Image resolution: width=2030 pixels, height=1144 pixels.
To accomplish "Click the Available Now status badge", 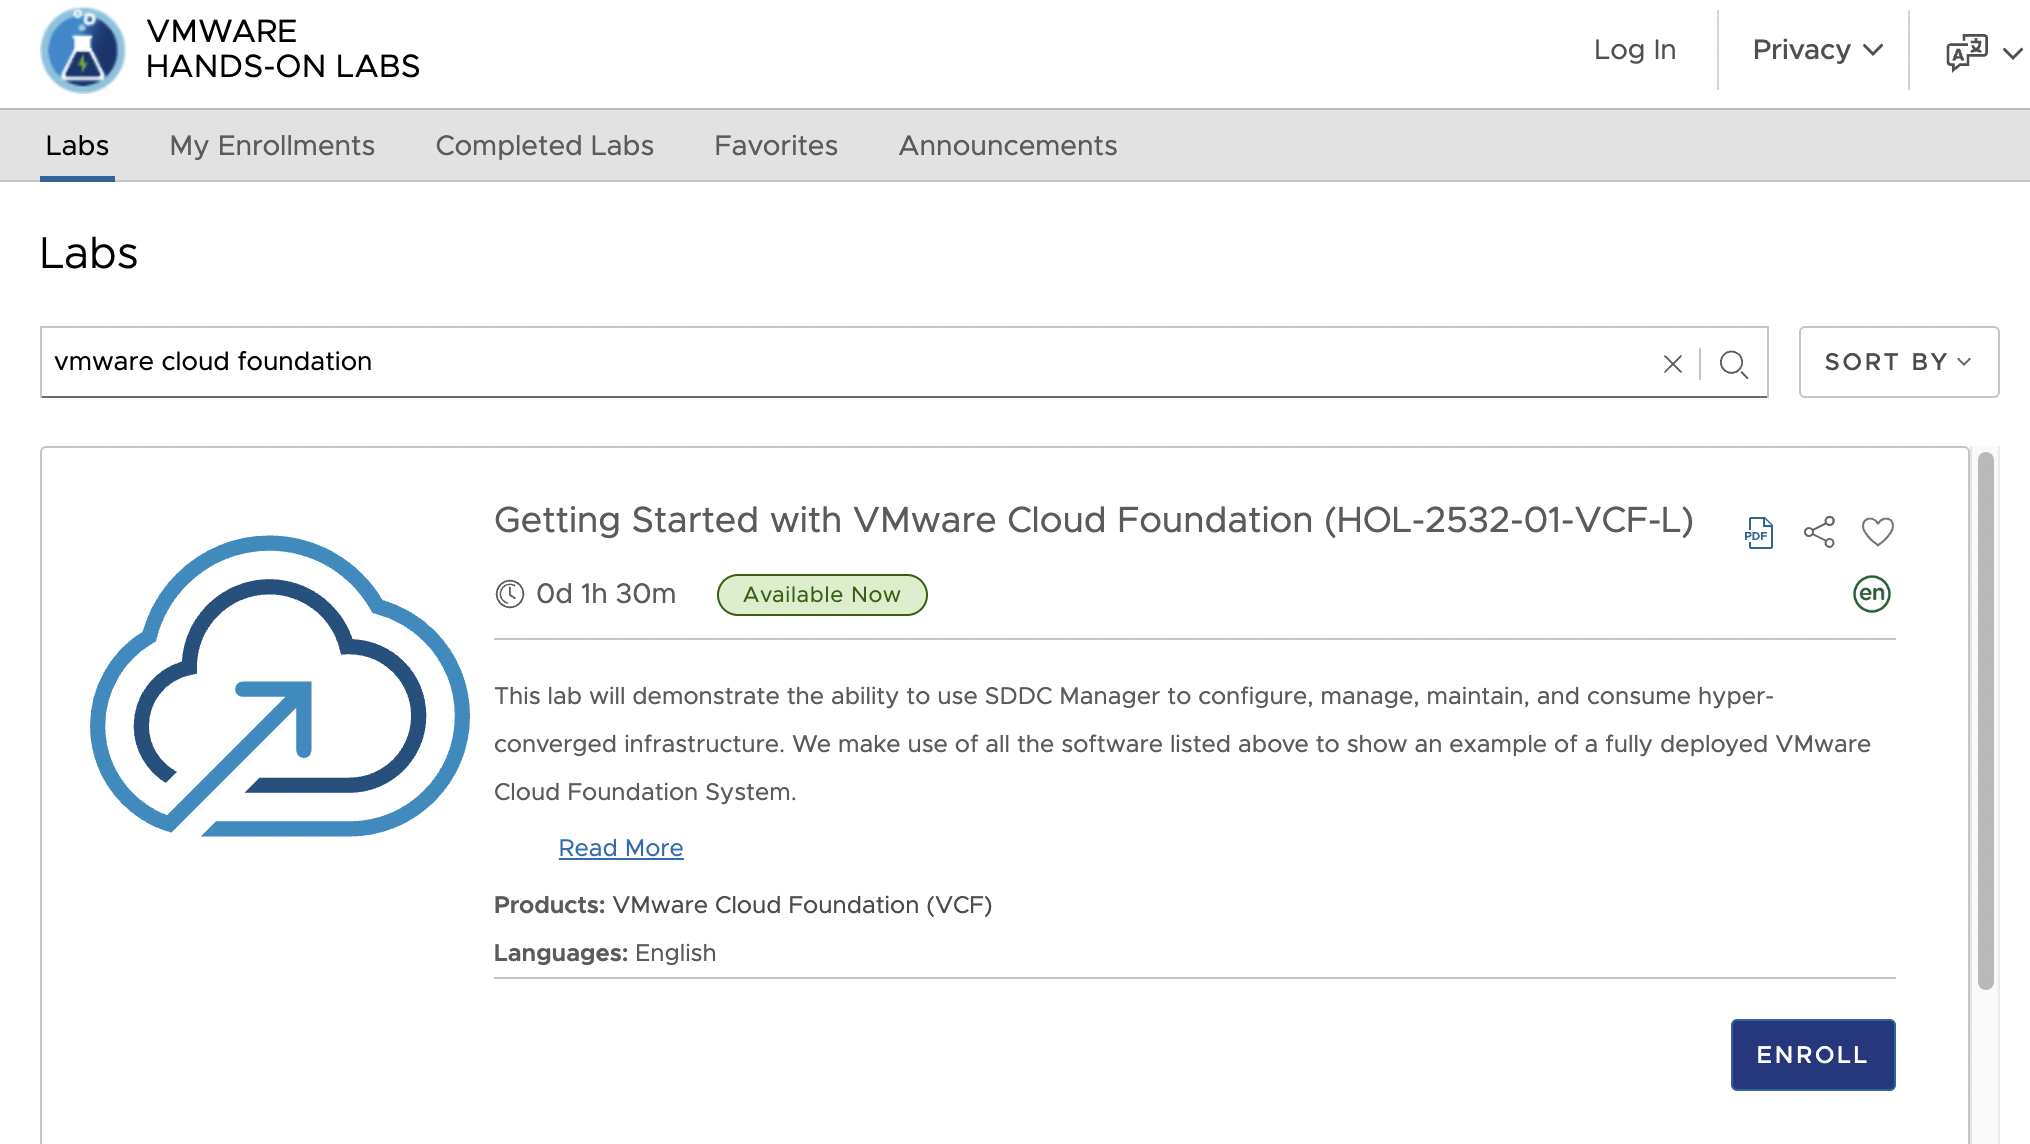I will pos(821,594).
